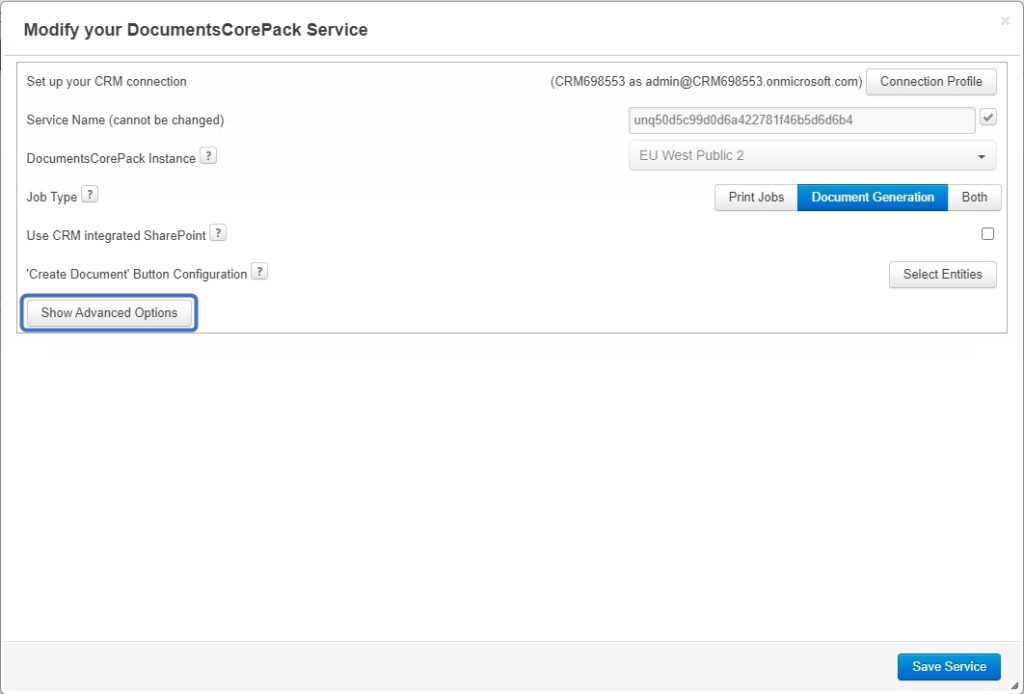Click help icon for CRM integrated SharePoint
The image size is (1024, 694).
click(x=218, y=233)
